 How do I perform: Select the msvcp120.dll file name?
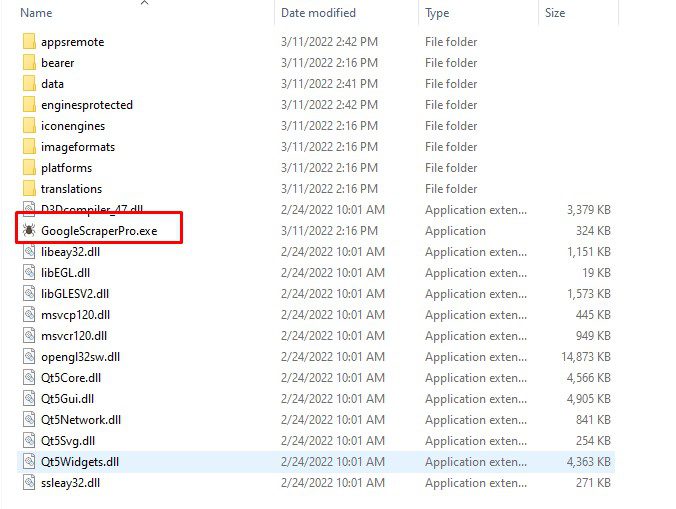point(75,315)
